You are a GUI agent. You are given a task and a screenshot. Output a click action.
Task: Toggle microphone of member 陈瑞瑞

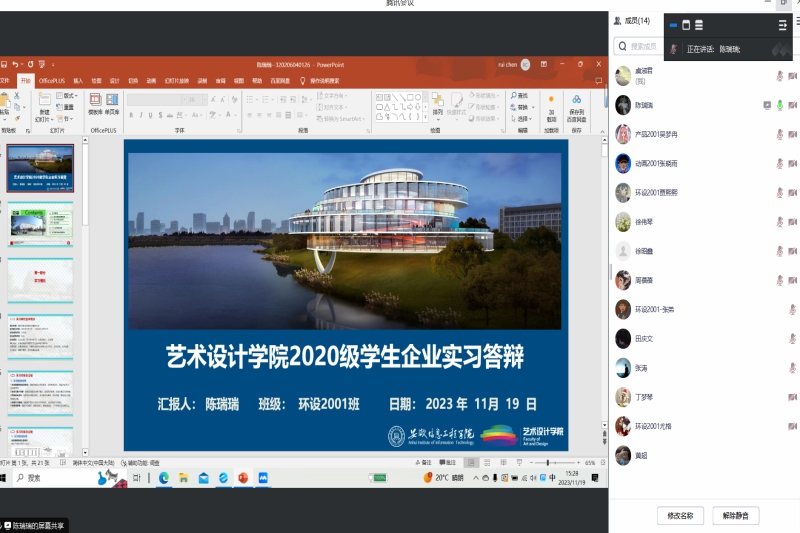pyautogui.click(x=780, y=105)
